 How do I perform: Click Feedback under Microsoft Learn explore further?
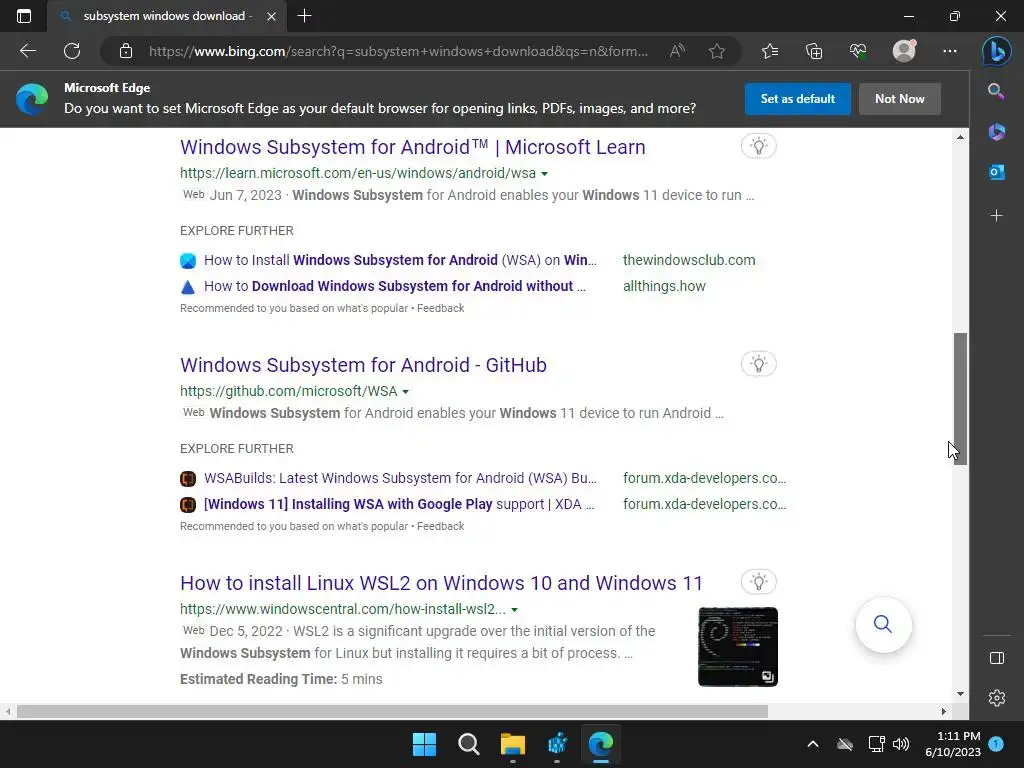click(440, 308)
